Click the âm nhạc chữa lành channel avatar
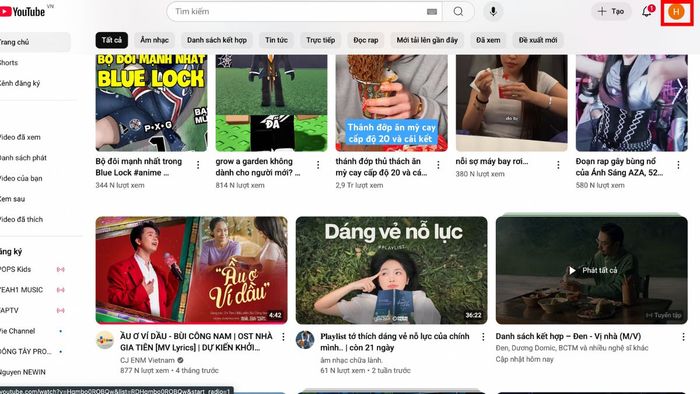The image size is (700, 394). 305,340
